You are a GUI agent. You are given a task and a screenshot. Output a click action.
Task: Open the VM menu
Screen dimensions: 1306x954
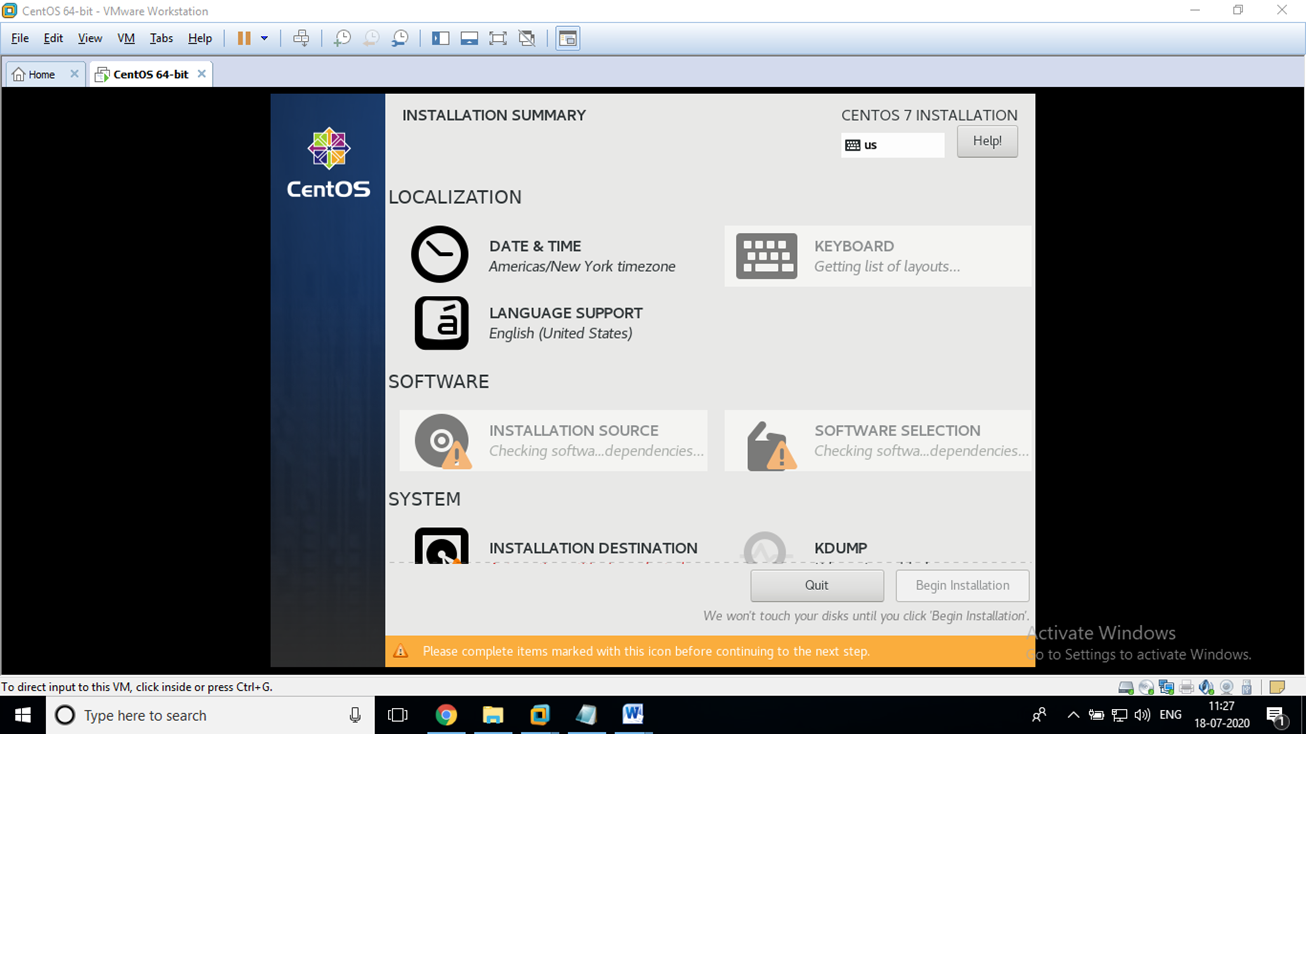click(x=125, y=38)
